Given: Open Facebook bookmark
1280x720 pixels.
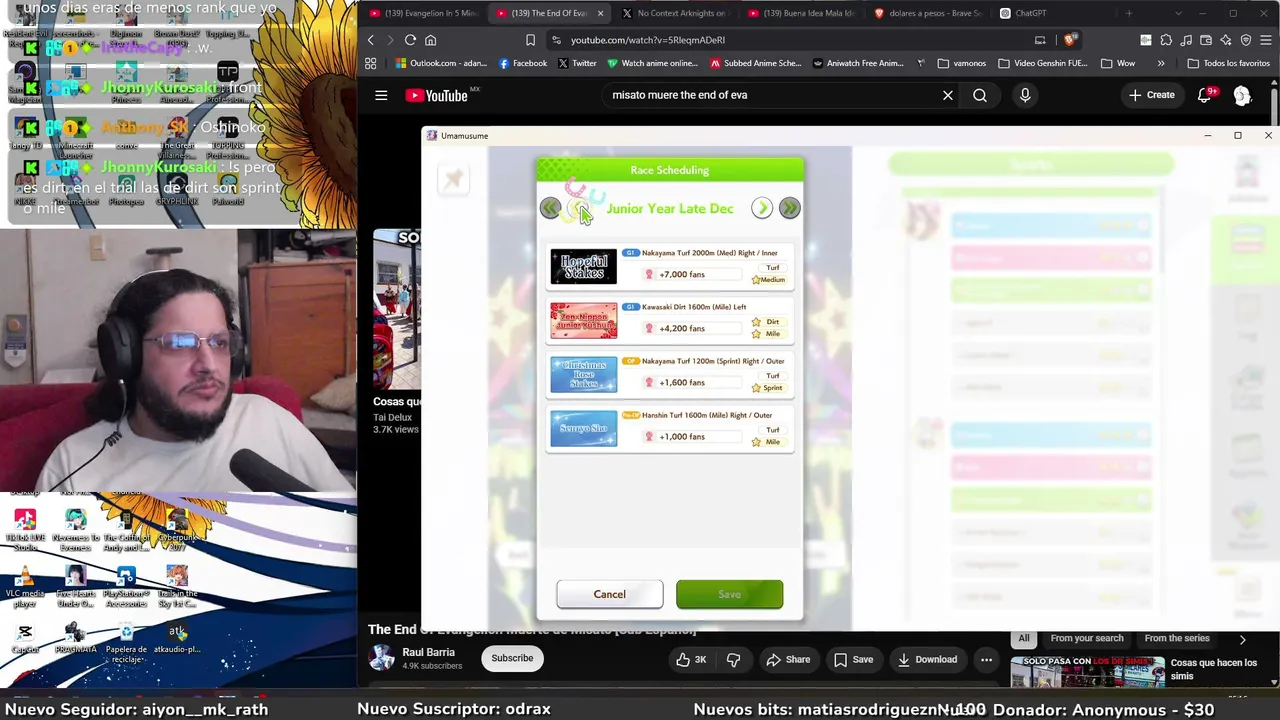Looking at the screenshot, I should pos(522,63).
